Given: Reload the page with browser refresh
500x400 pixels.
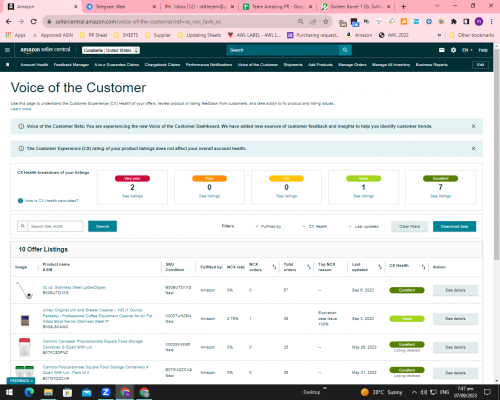Looking at the screenshot, I should (x=33, y=22).
